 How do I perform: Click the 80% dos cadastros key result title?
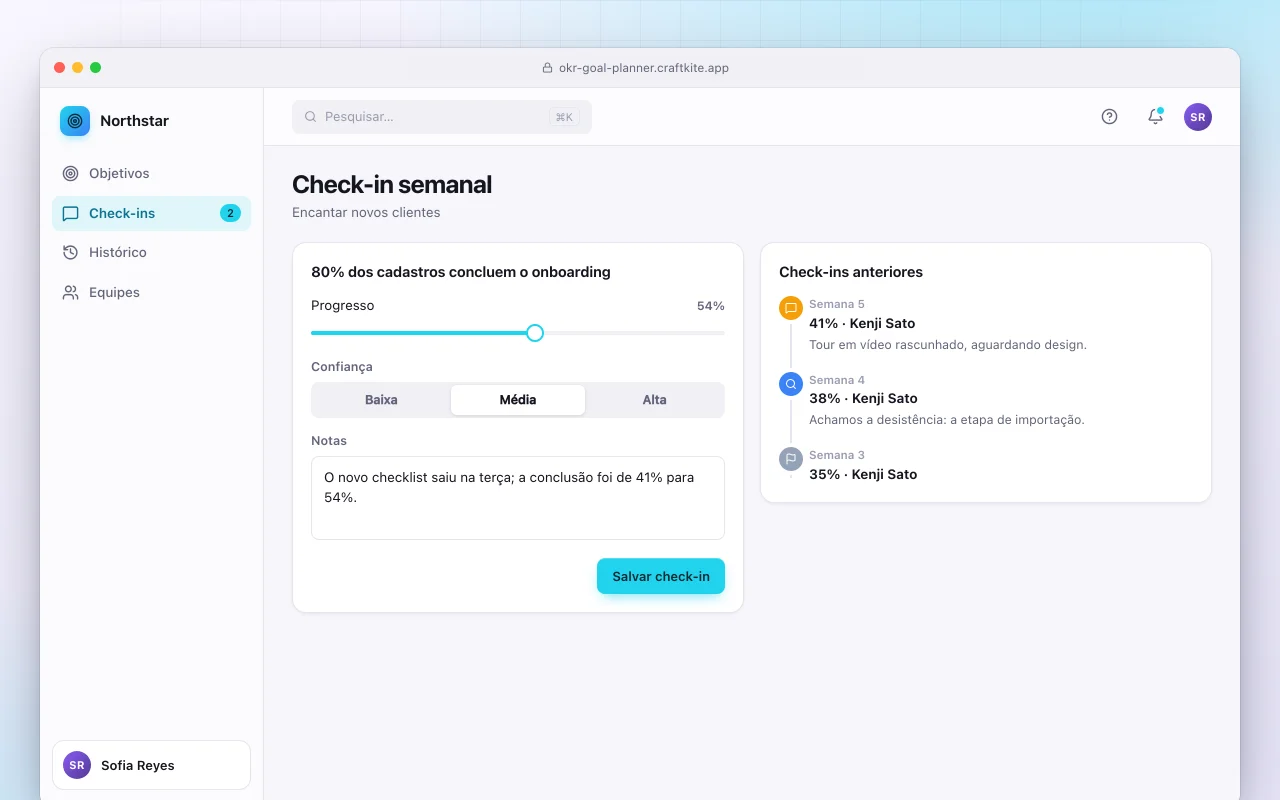[461, 272]
